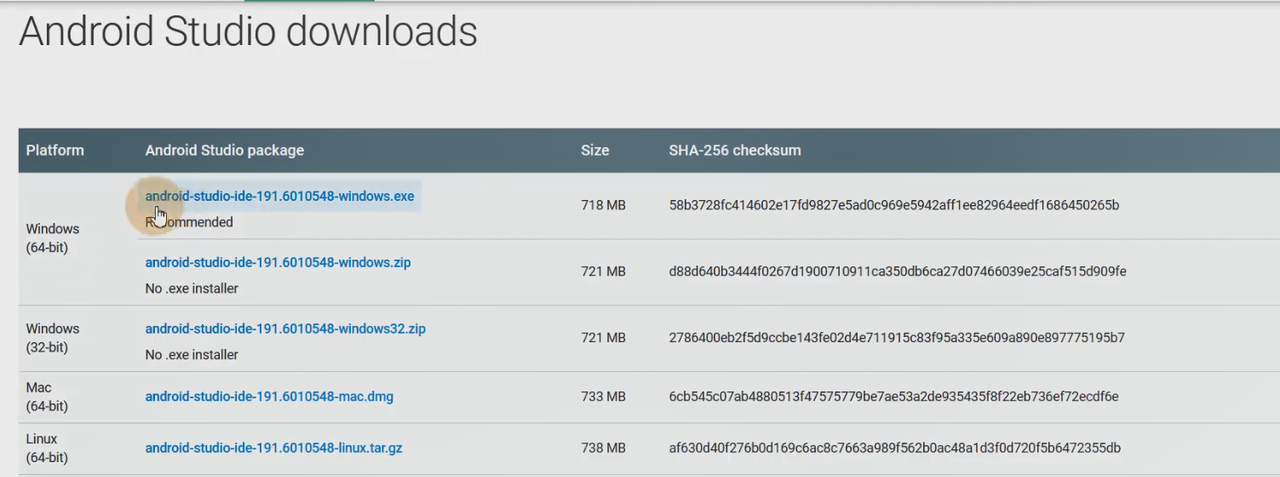Download the windows.zip package
The width and height of the screenshot is (1280, 477).
point(277,262)
